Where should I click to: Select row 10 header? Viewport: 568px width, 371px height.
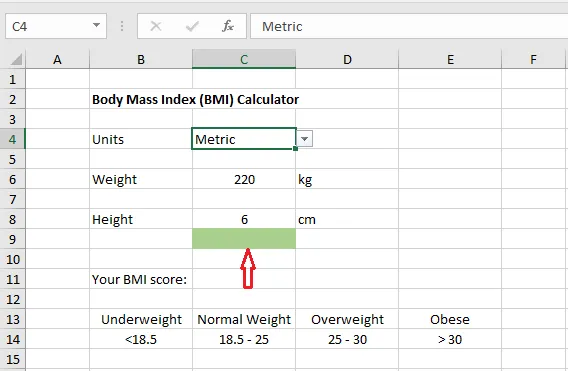13,259
